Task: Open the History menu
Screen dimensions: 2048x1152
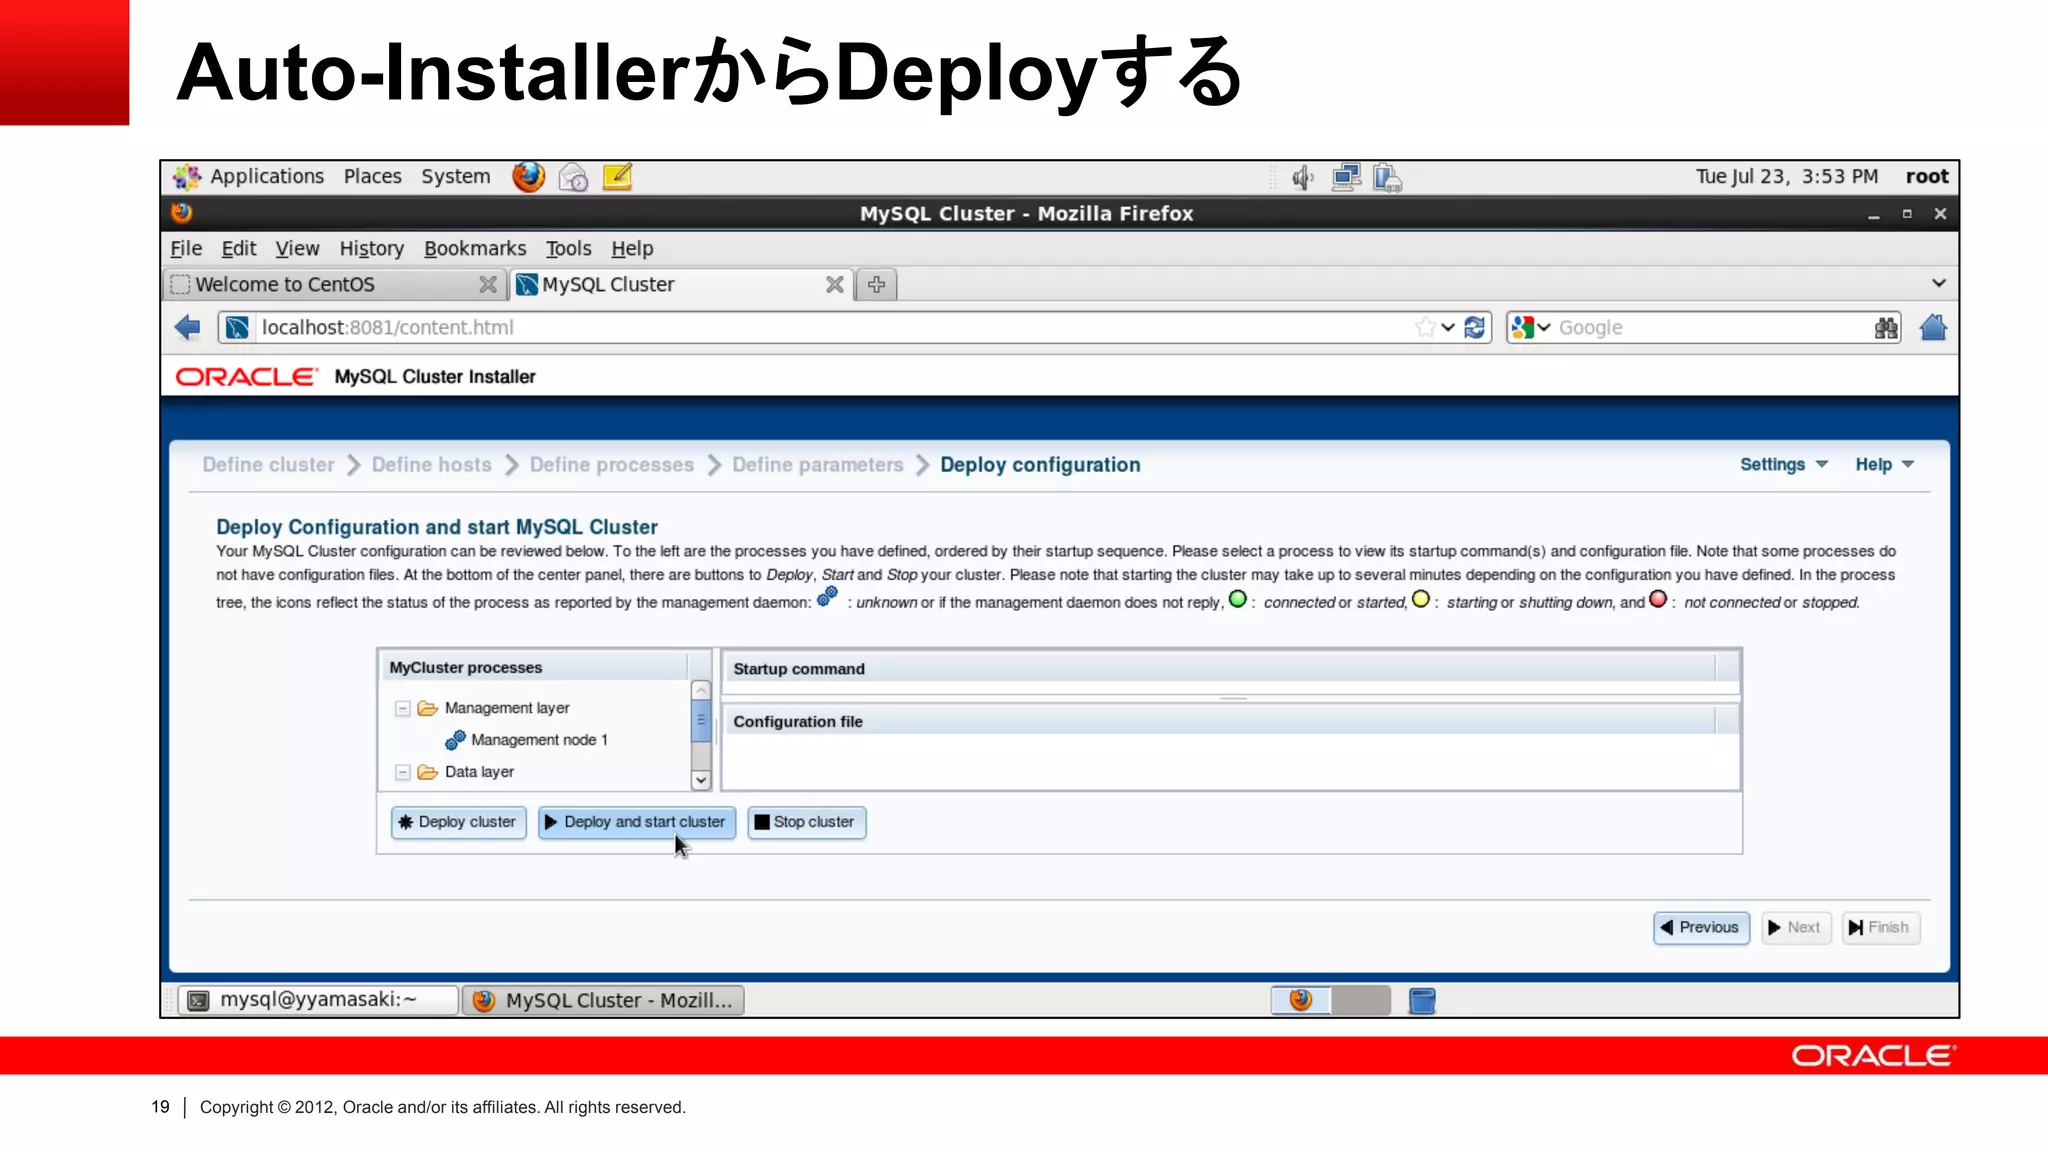Action: (x=371, y=248)
